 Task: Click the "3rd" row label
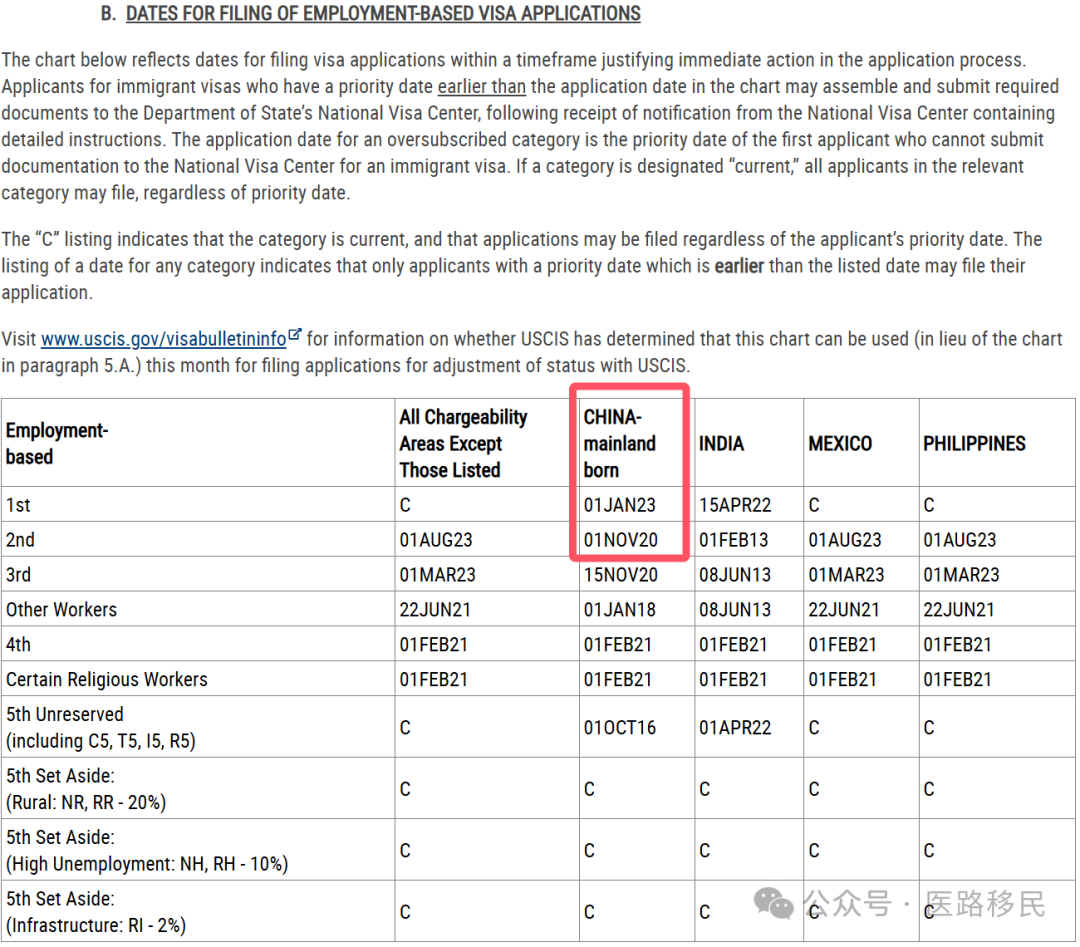tap(19, 575)
